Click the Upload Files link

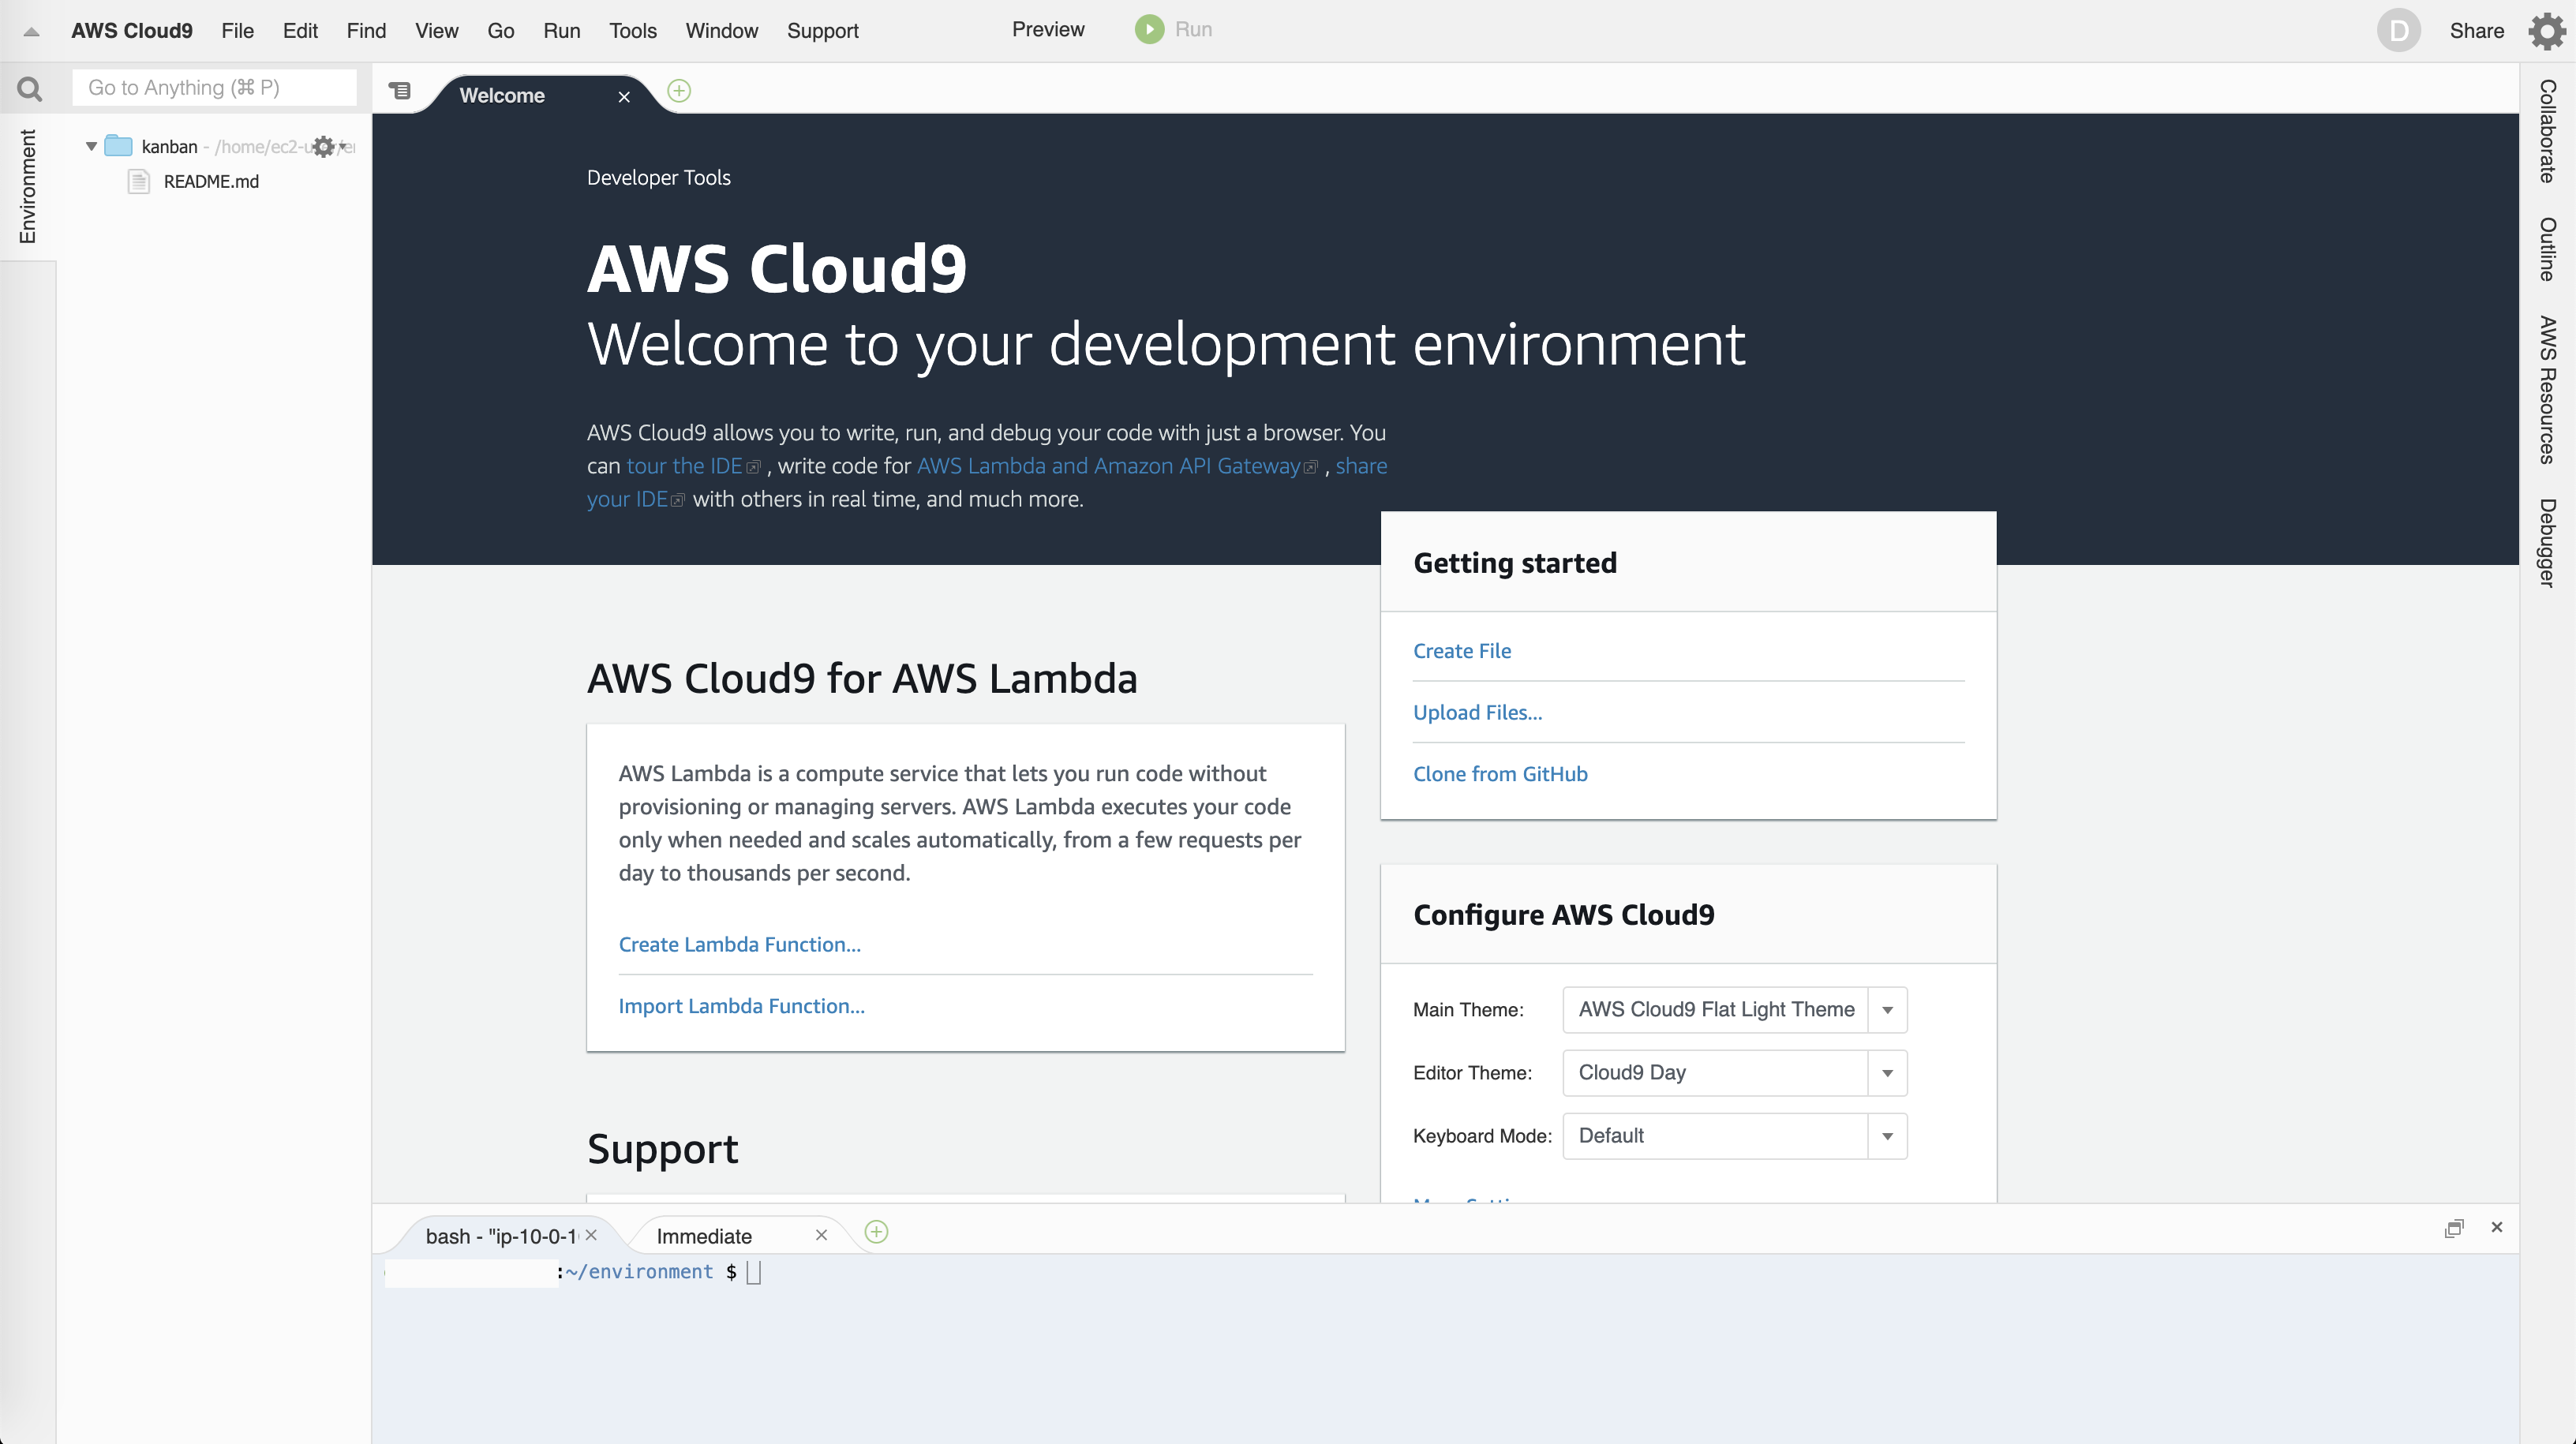(x=1477, y=712)
